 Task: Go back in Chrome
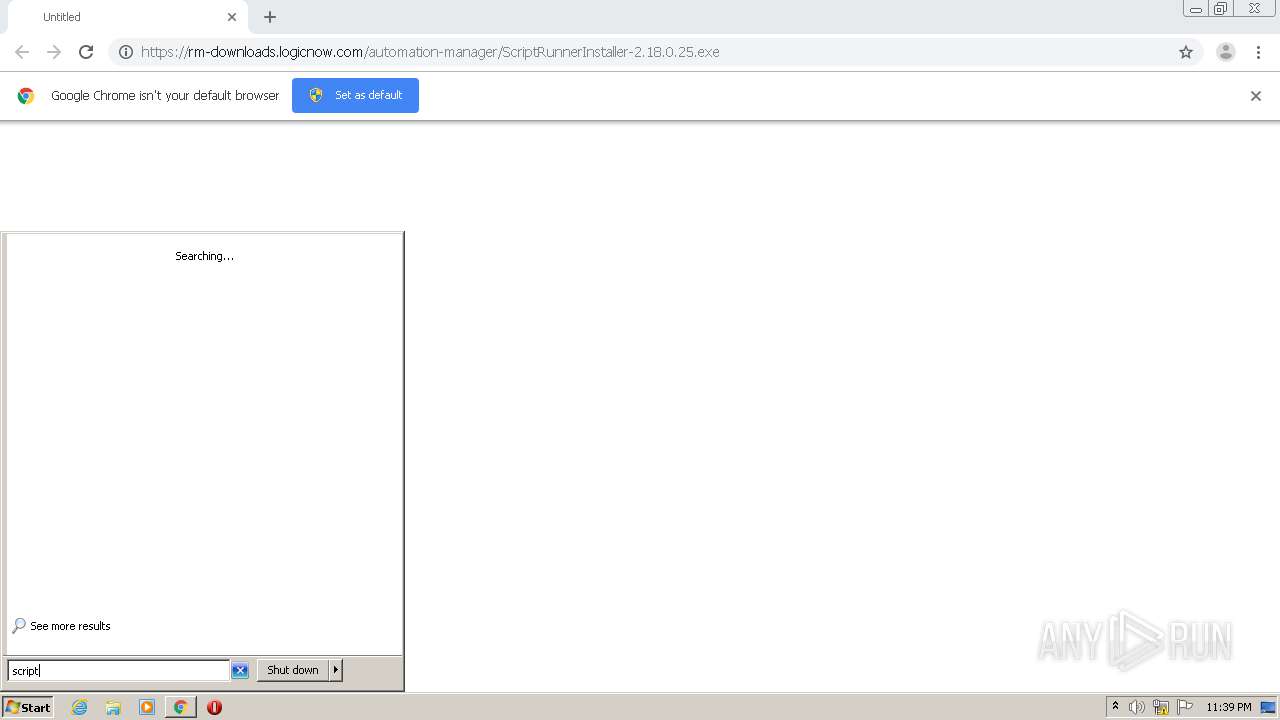coord(22,52)
